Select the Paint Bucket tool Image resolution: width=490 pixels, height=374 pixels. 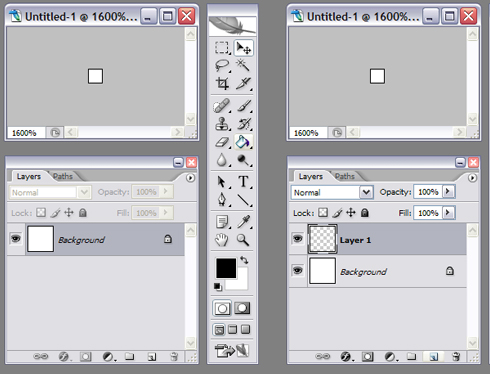tap(243, 142)
